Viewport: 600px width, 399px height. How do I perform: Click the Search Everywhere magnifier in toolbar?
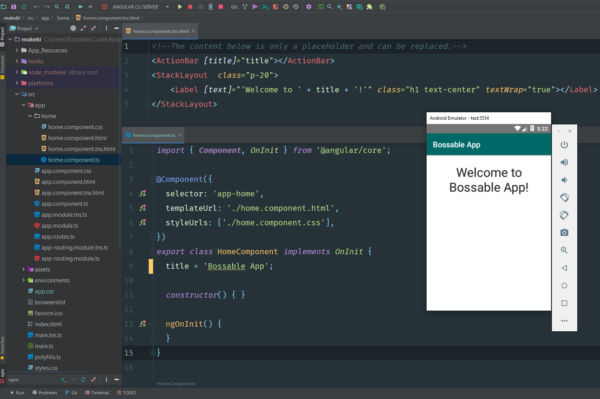329,7
